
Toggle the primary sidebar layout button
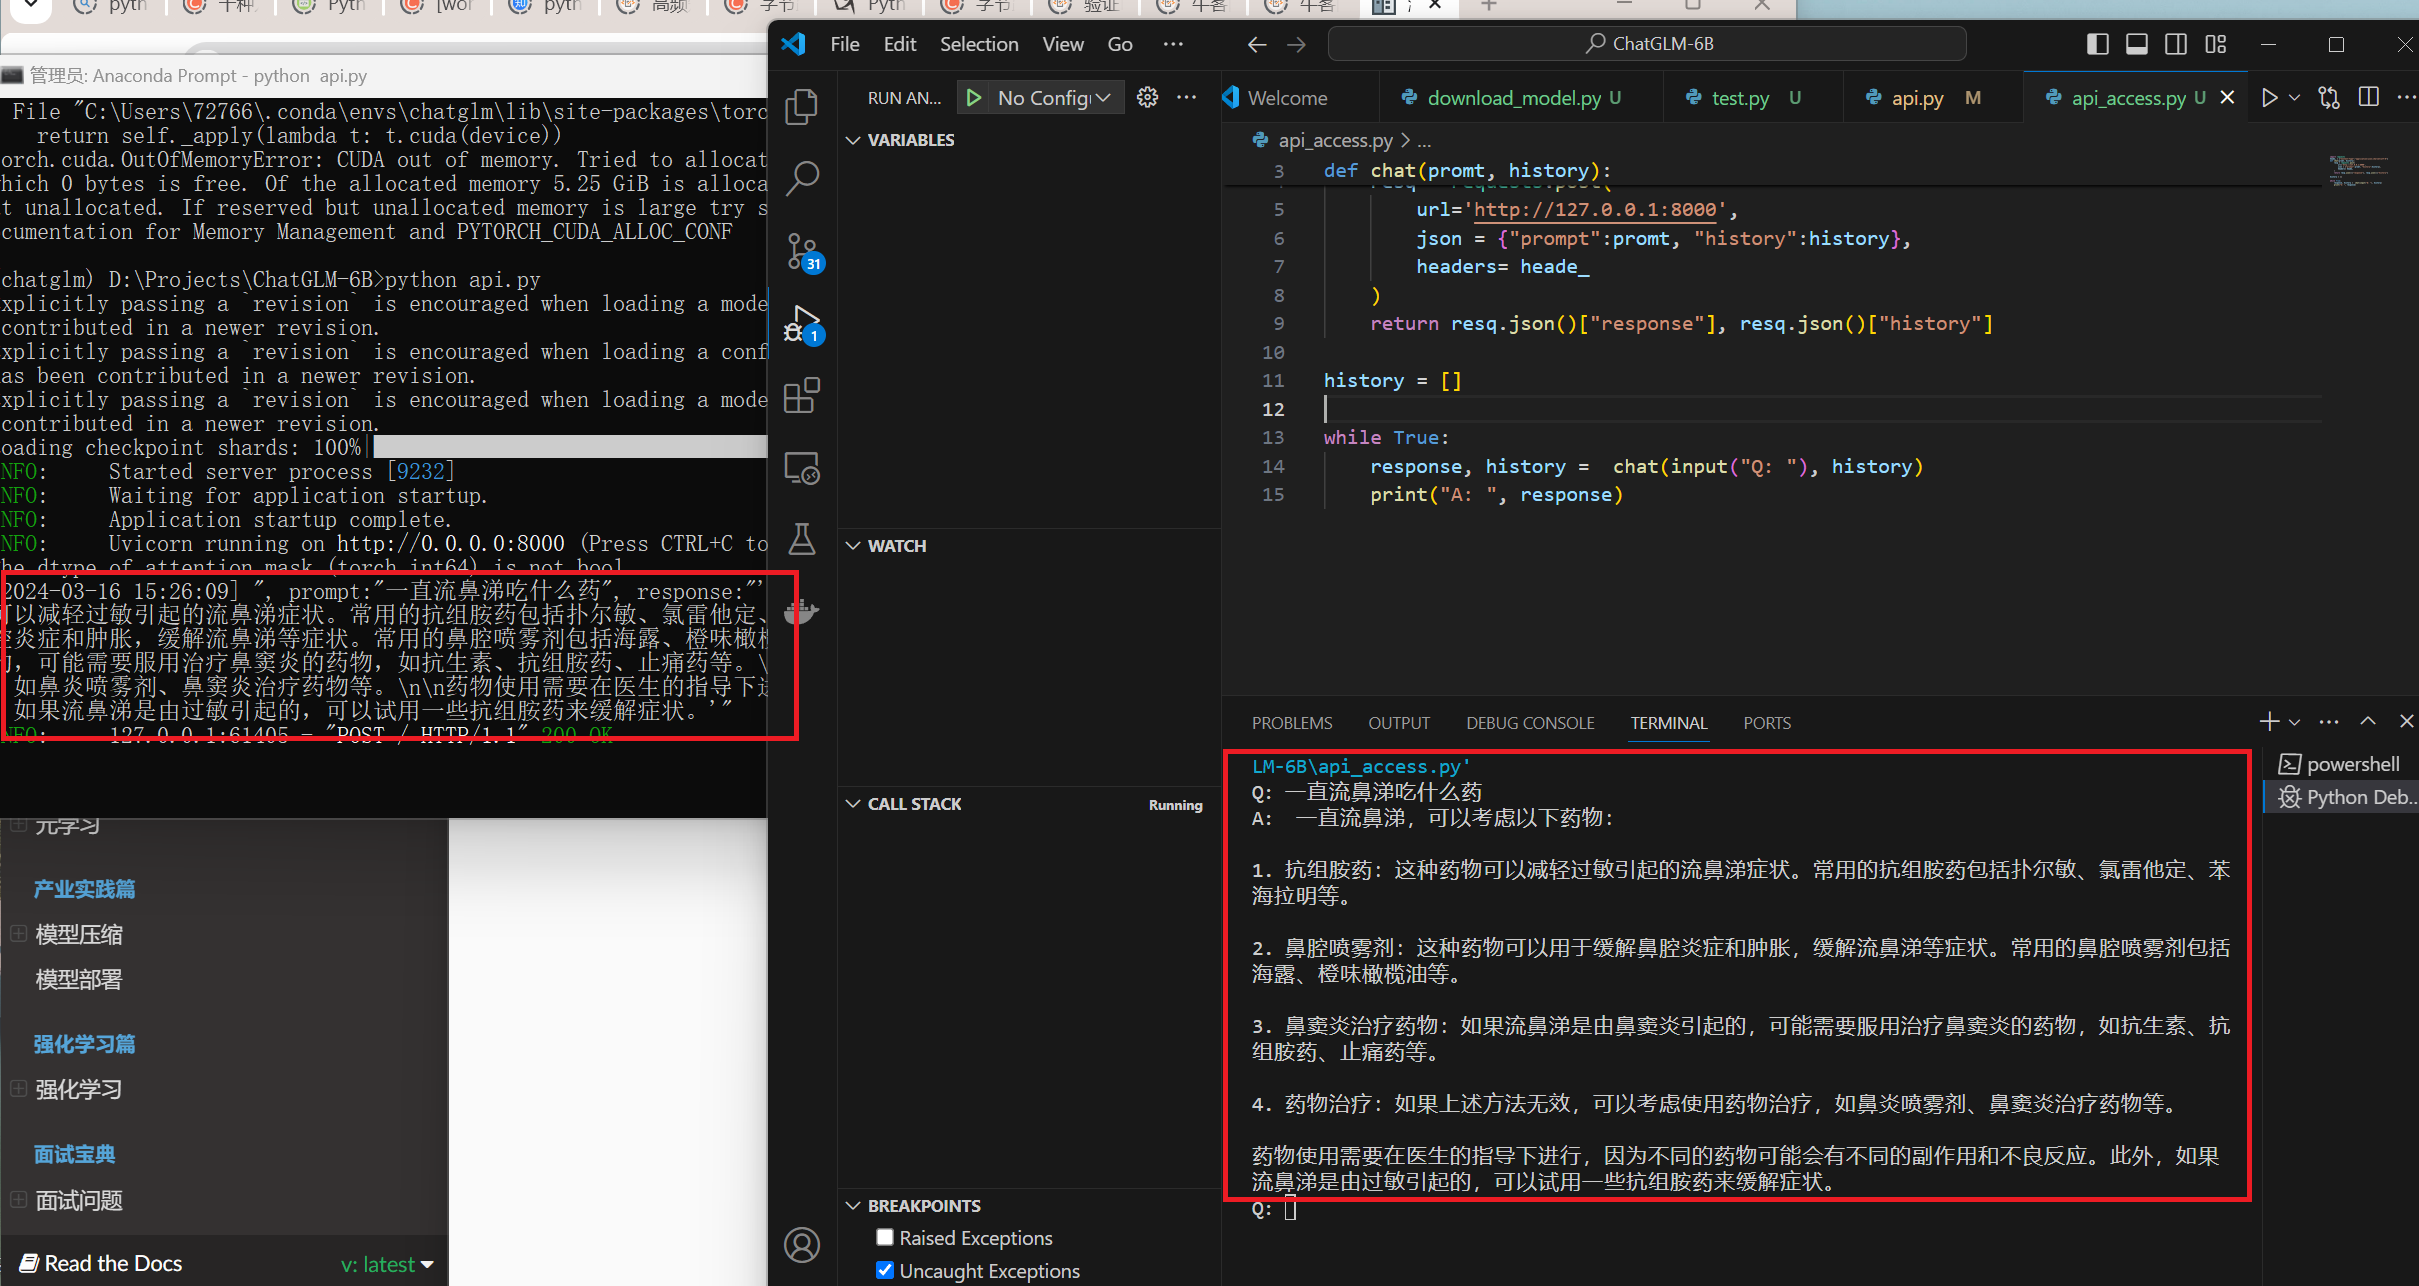(x=2097, y=44)
